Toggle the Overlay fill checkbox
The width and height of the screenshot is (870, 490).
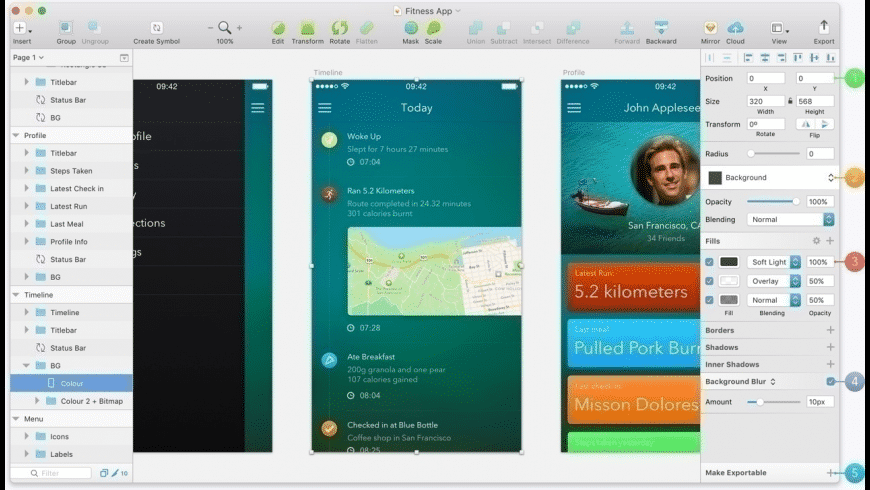(x=709, y=281)
